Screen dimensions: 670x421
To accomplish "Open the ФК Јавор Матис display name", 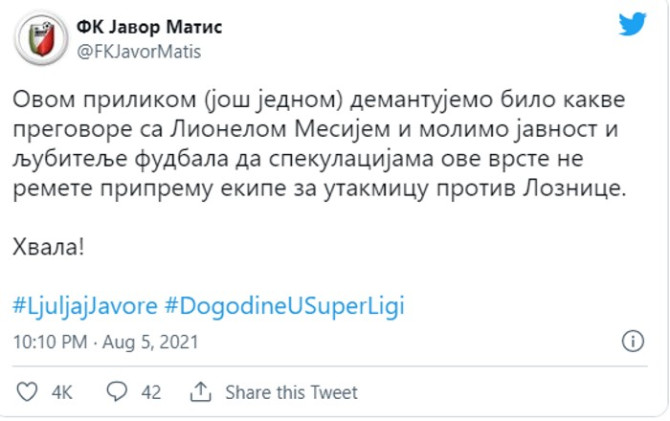I will coord(150,27).
